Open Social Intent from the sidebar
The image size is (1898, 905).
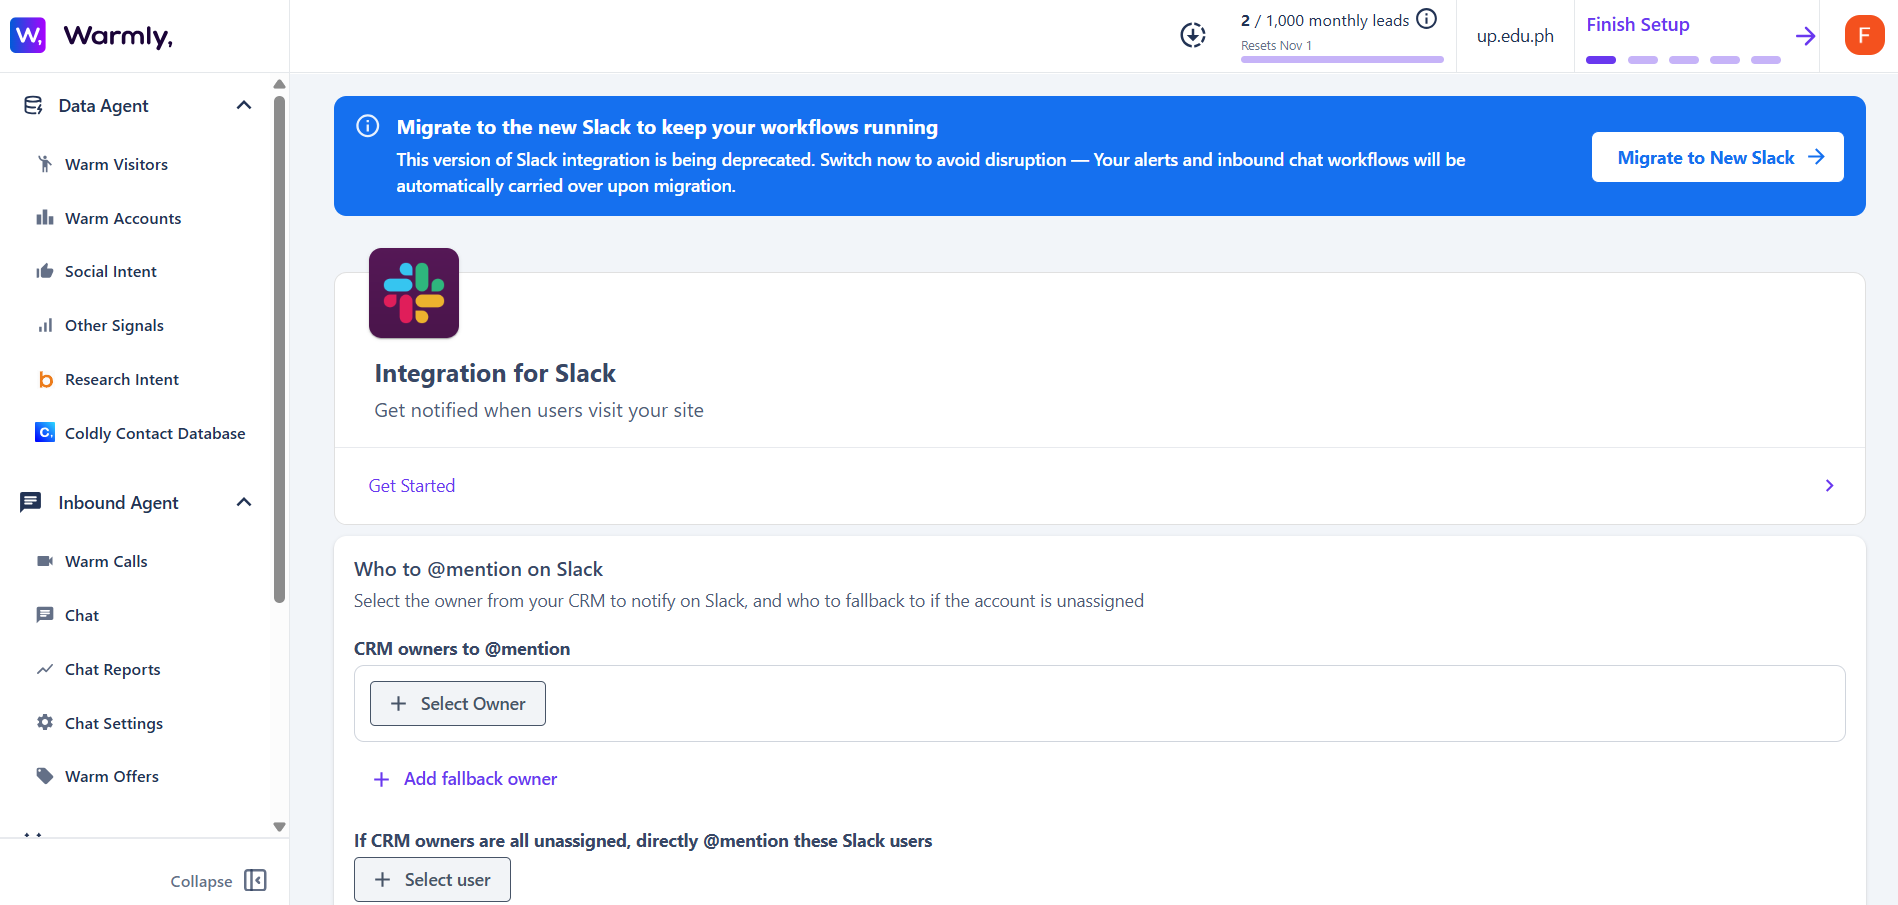pos(110,271)
